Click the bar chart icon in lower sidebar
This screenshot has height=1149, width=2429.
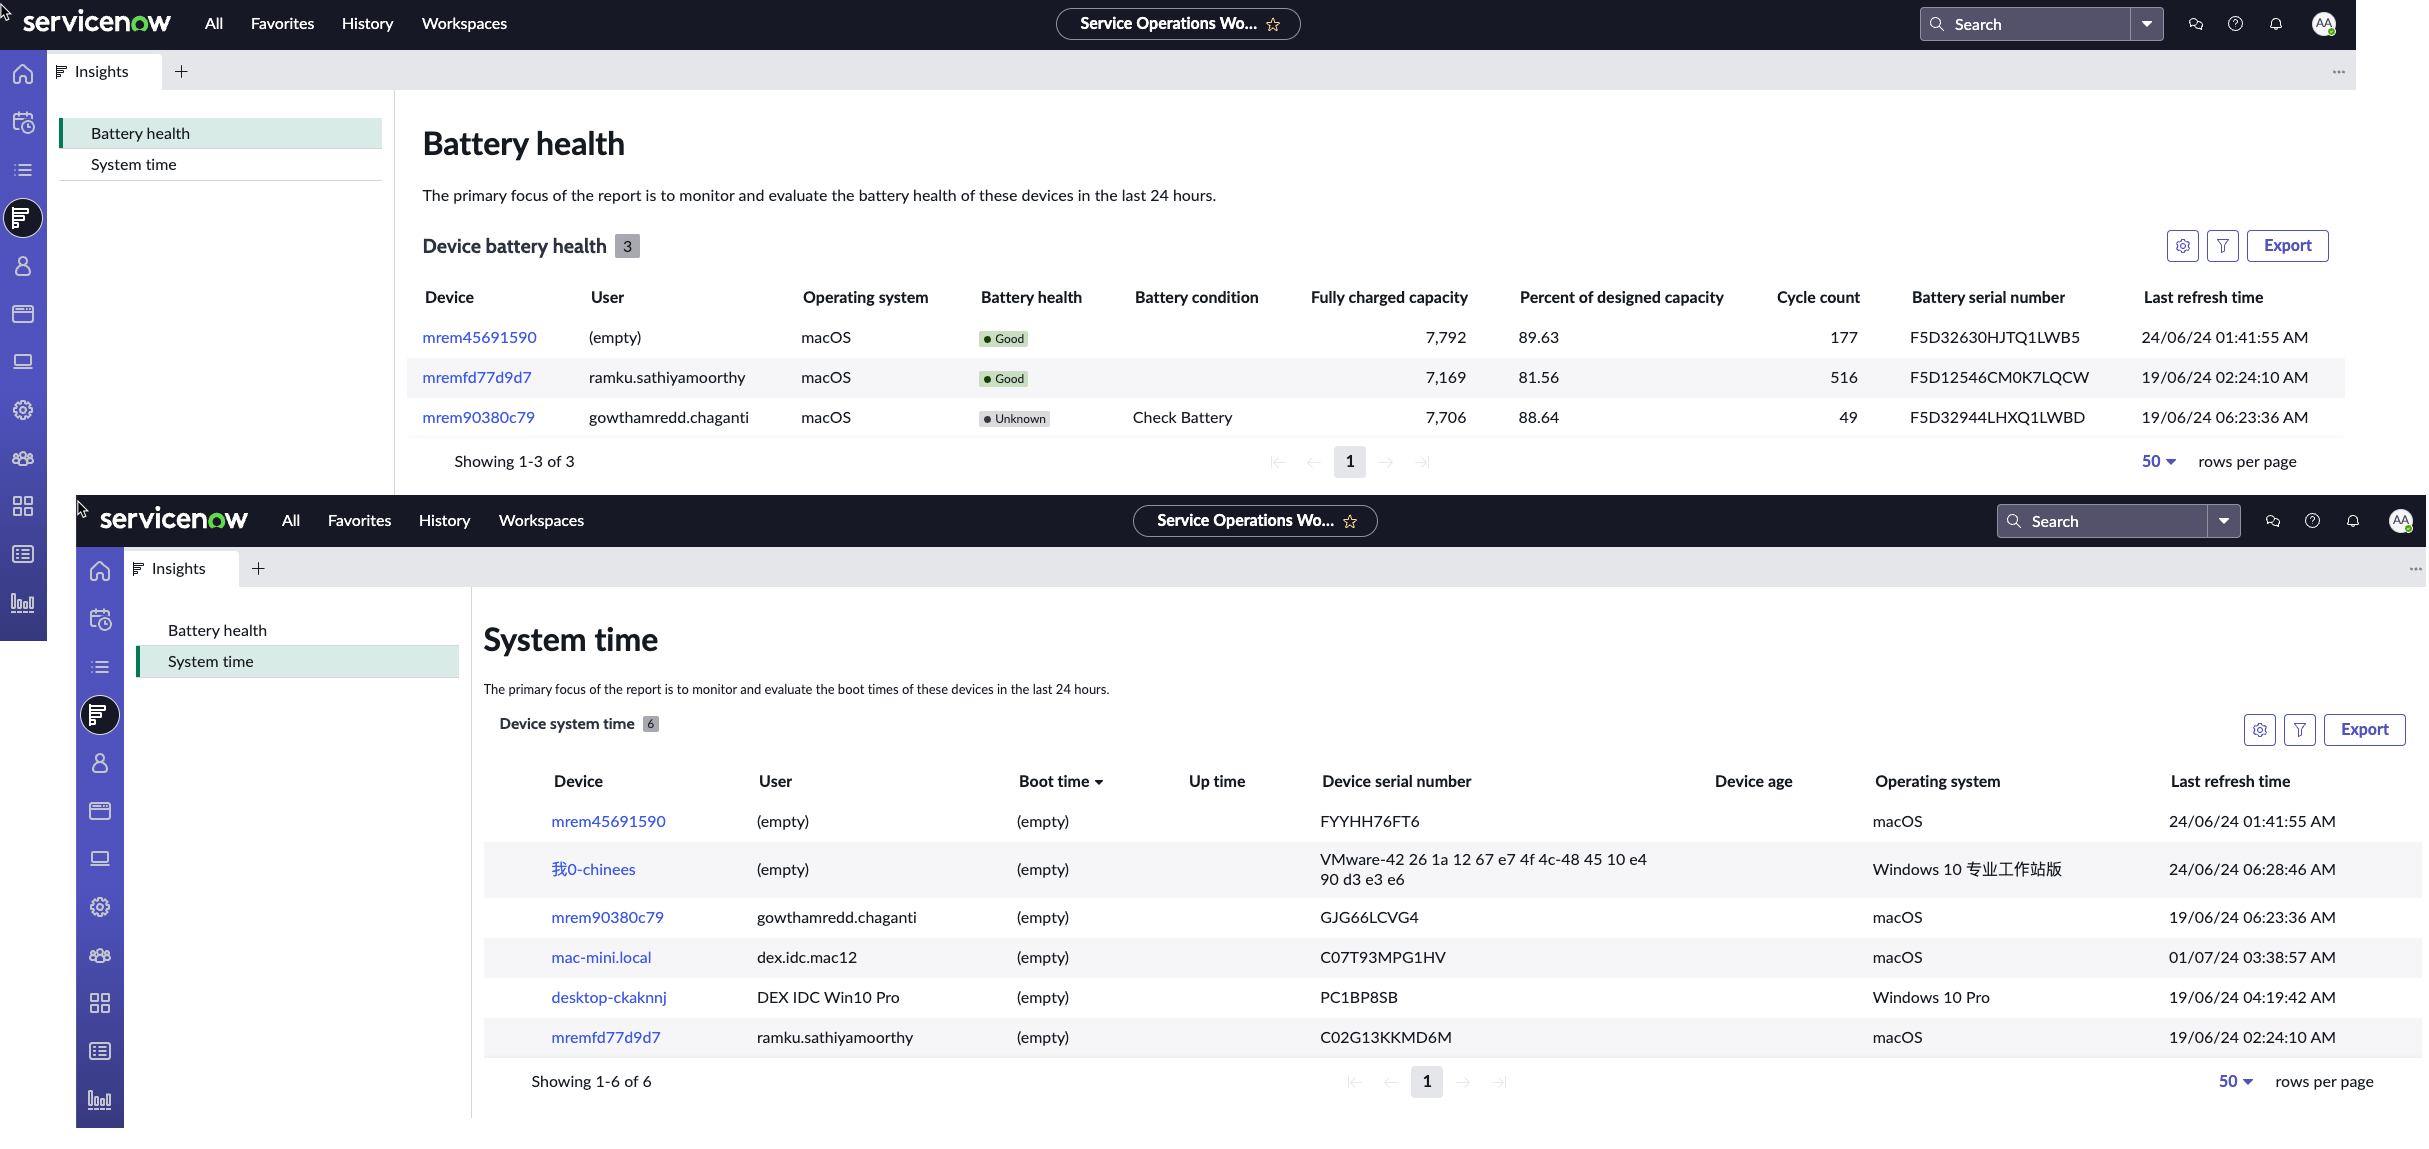(100, 1100)
